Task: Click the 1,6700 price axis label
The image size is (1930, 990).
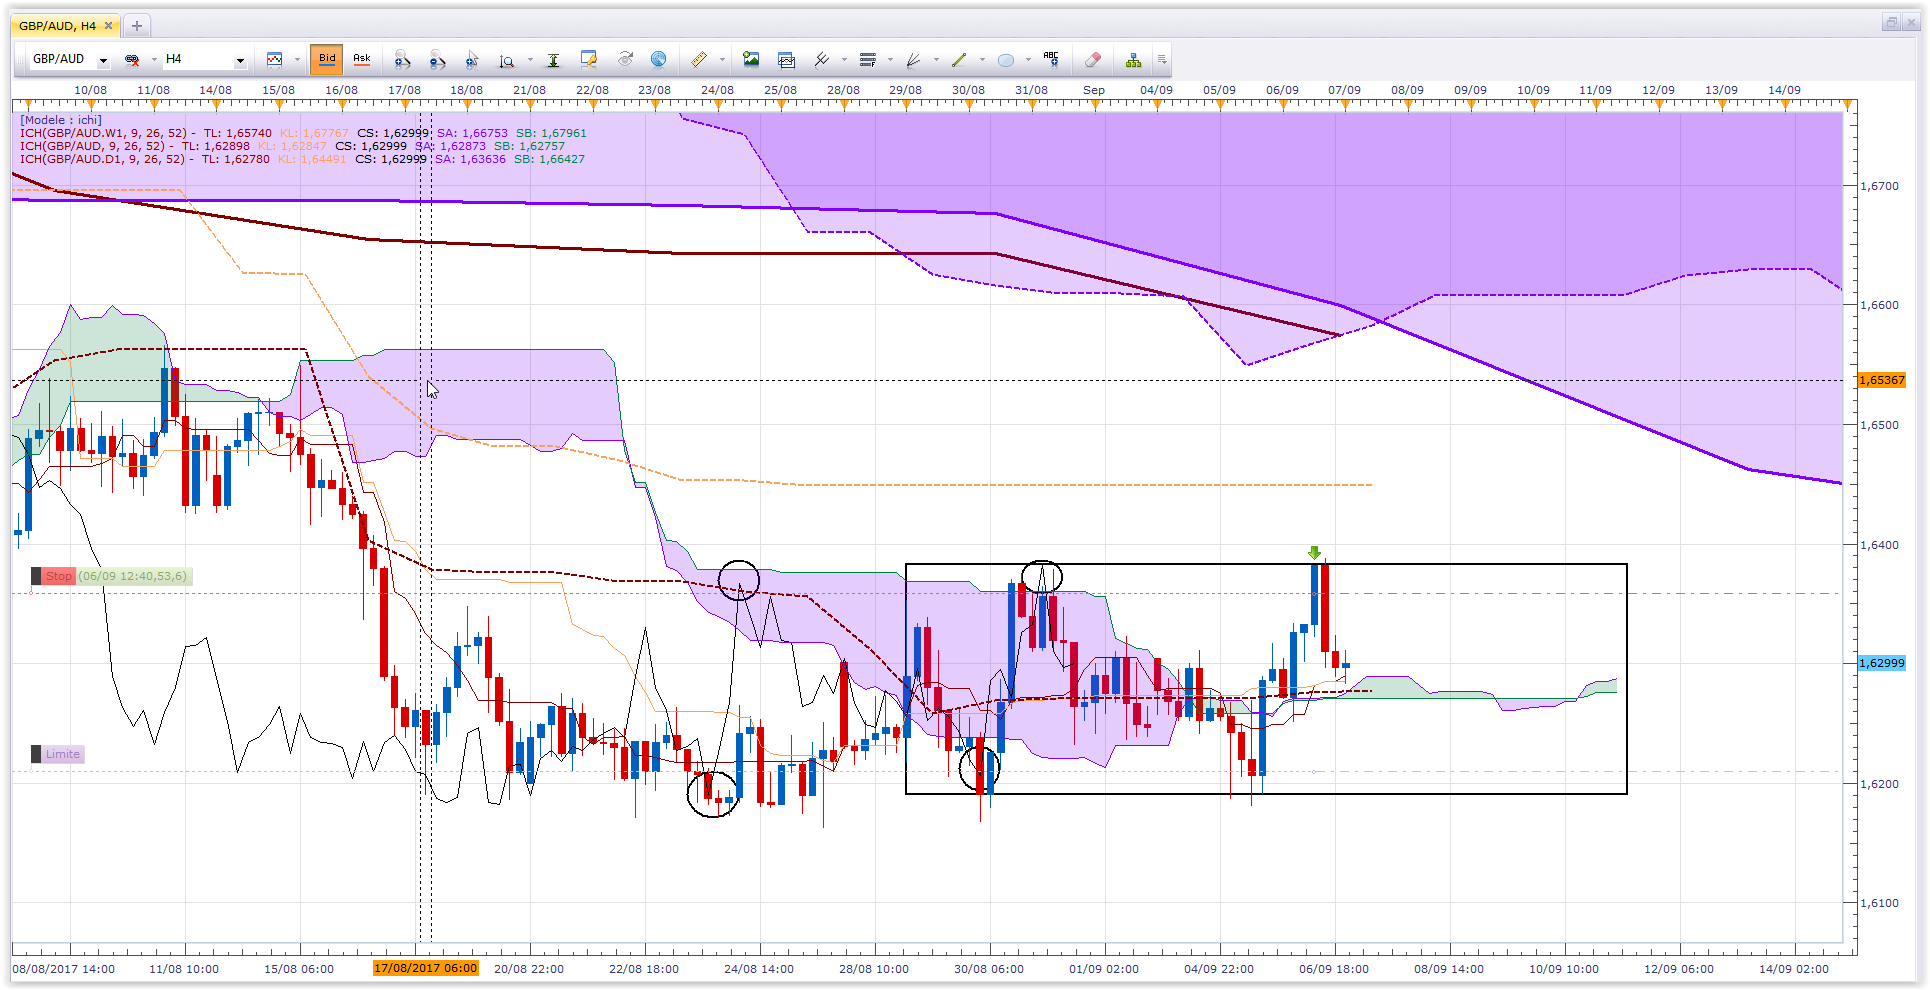Action: tap(1879, 186)
